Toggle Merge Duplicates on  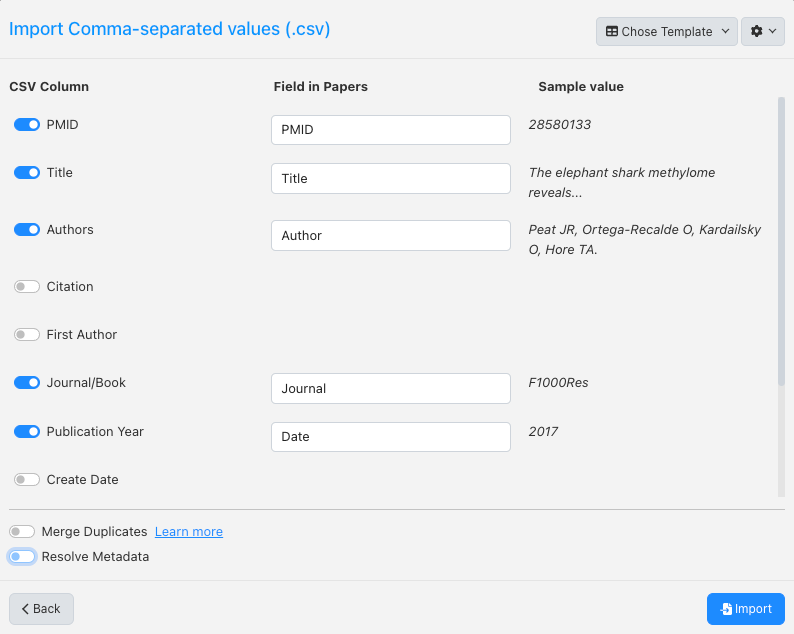tap(22, 532)
